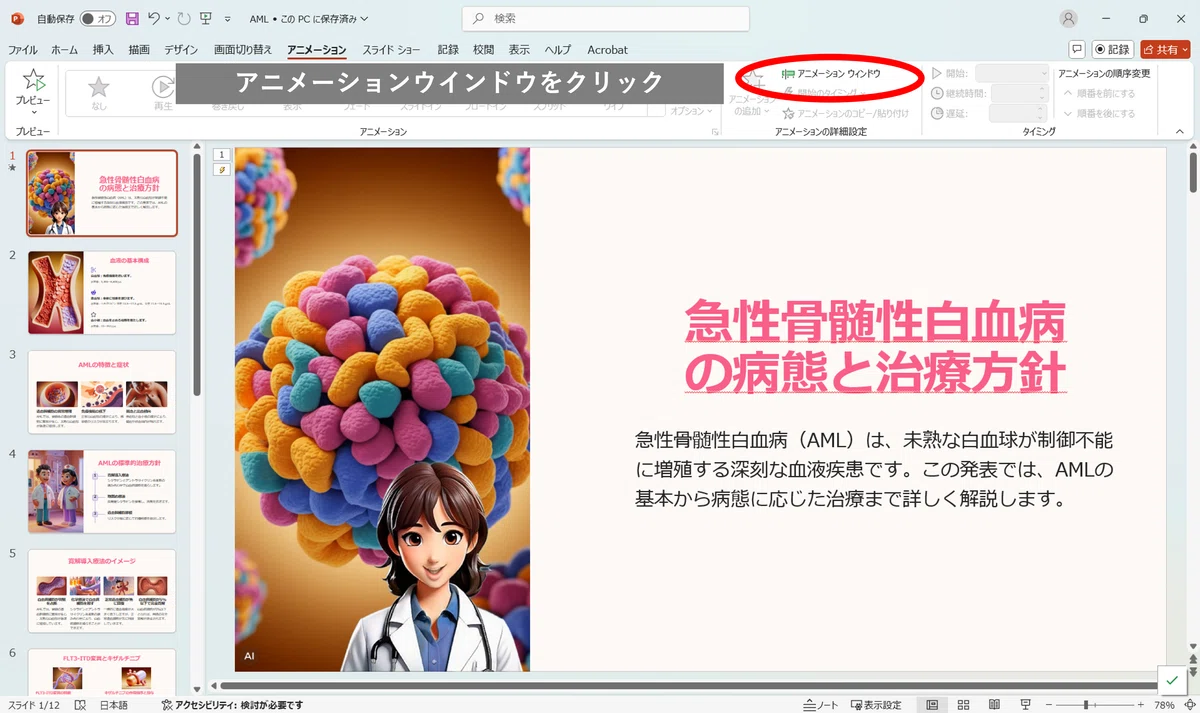Open the 開始 start combo box
Screen dimensions: 1200x713
pyautogui.click(x=1012, y=73)
